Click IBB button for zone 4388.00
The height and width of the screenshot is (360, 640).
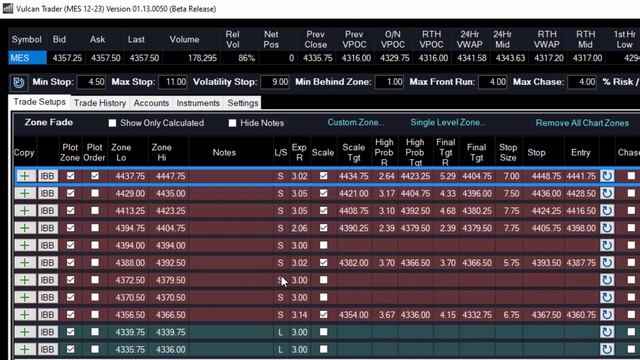[47, 262]
